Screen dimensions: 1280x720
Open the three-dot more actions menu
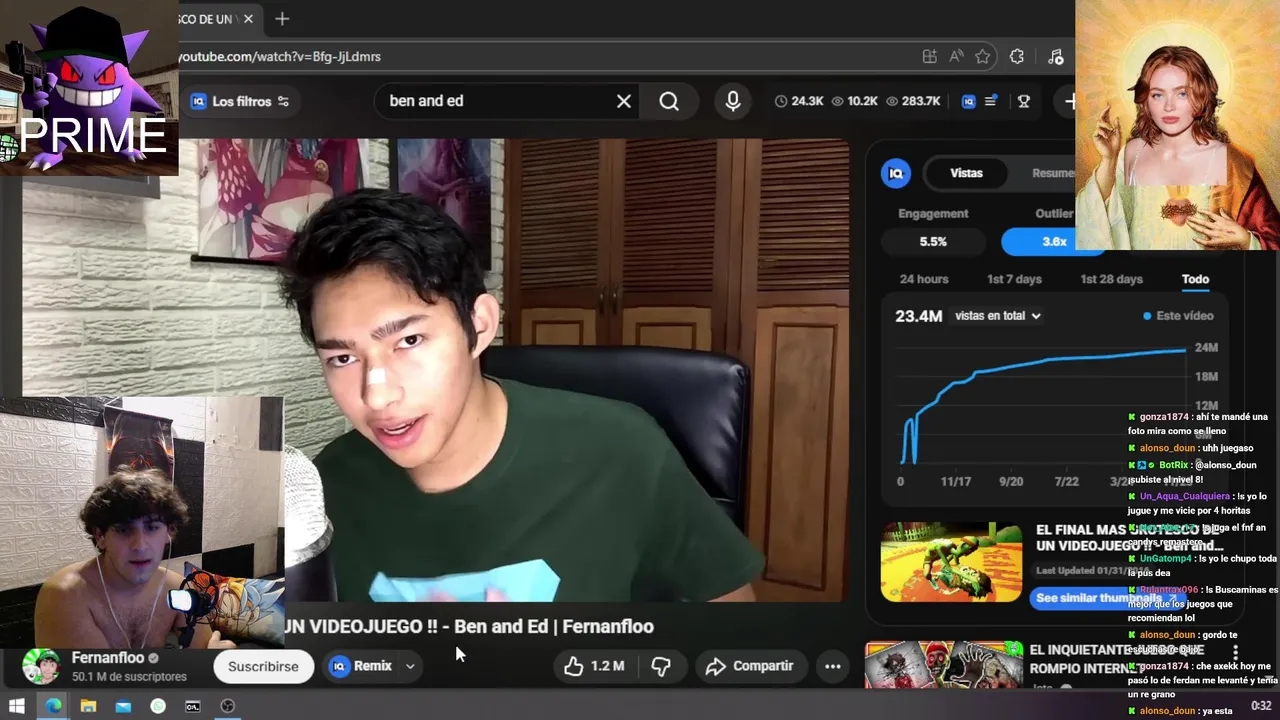[832, 666]
